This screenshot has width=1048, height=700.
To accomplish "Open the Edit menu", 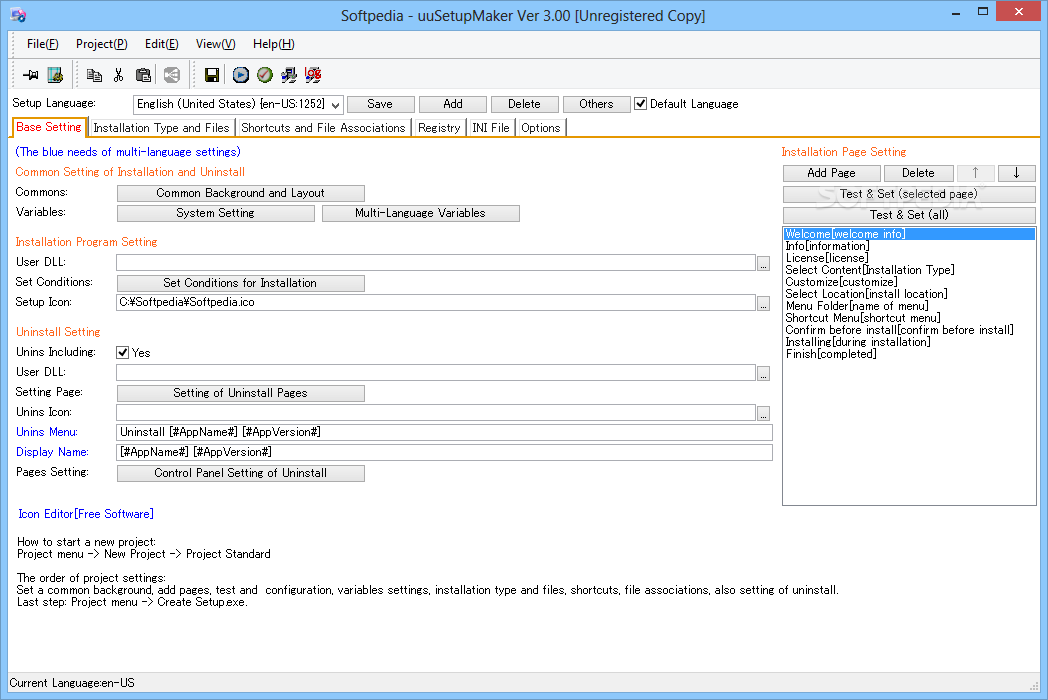I will point(162,44).
